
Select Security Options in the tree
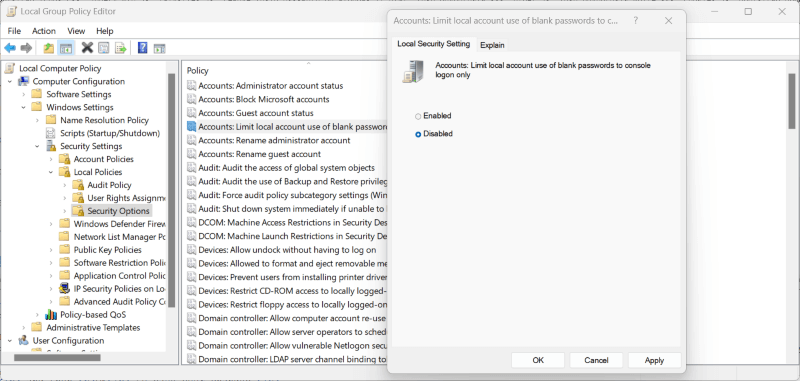pyautogui.click(x=118, y=211)
